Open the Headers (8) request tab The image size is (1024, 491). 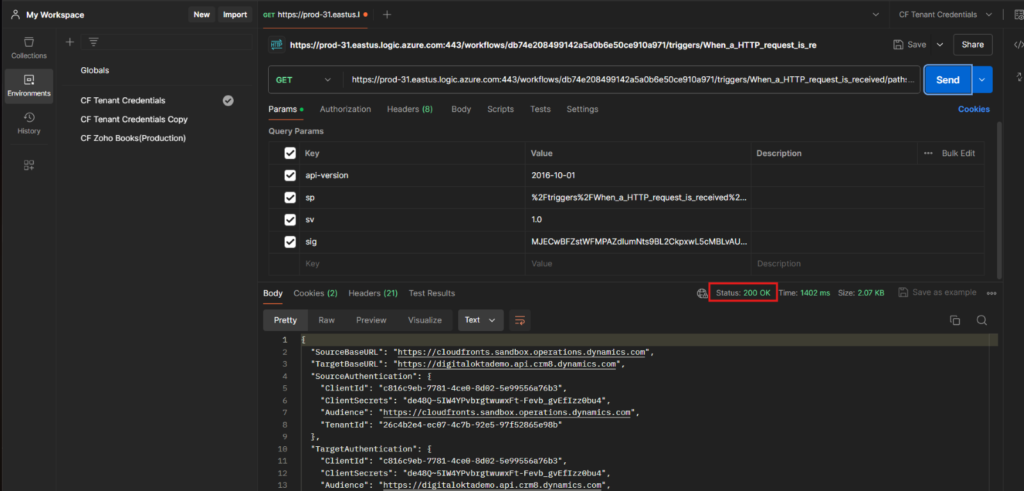coord(409,109)
